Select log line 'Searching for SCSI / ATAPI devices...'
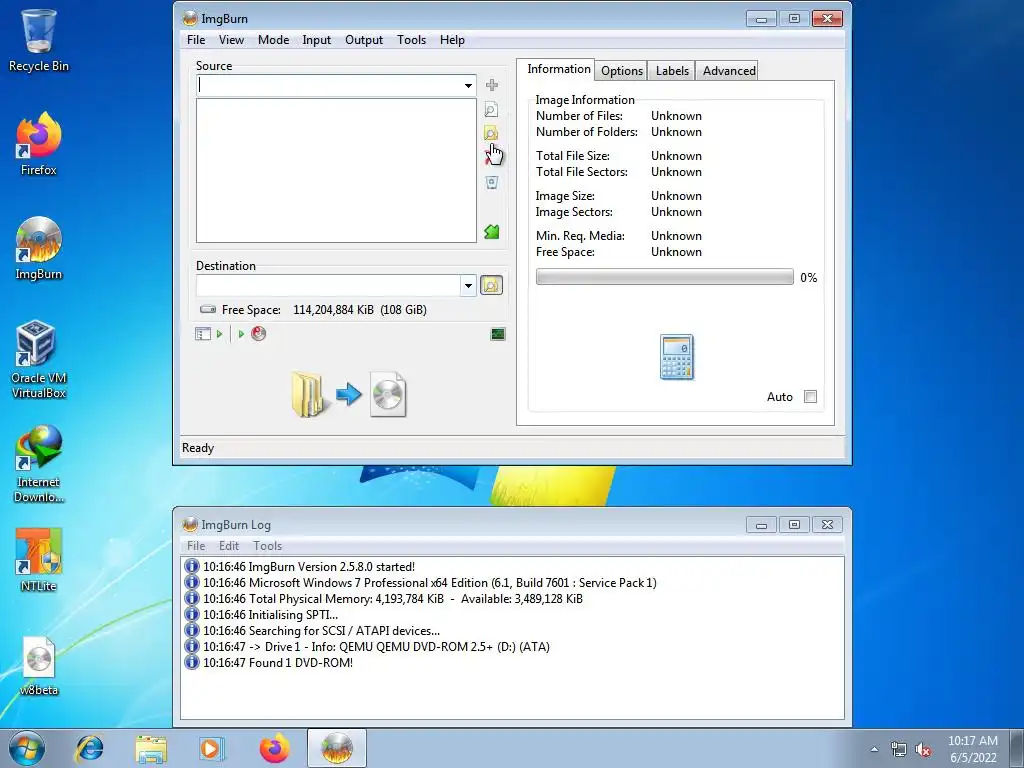 point(321,631)
